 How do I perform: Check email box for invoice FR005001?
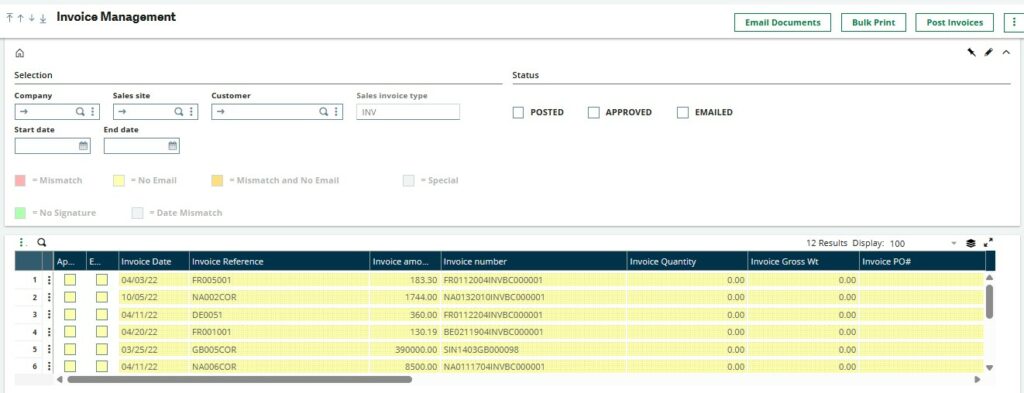click(x=102, y=279)
